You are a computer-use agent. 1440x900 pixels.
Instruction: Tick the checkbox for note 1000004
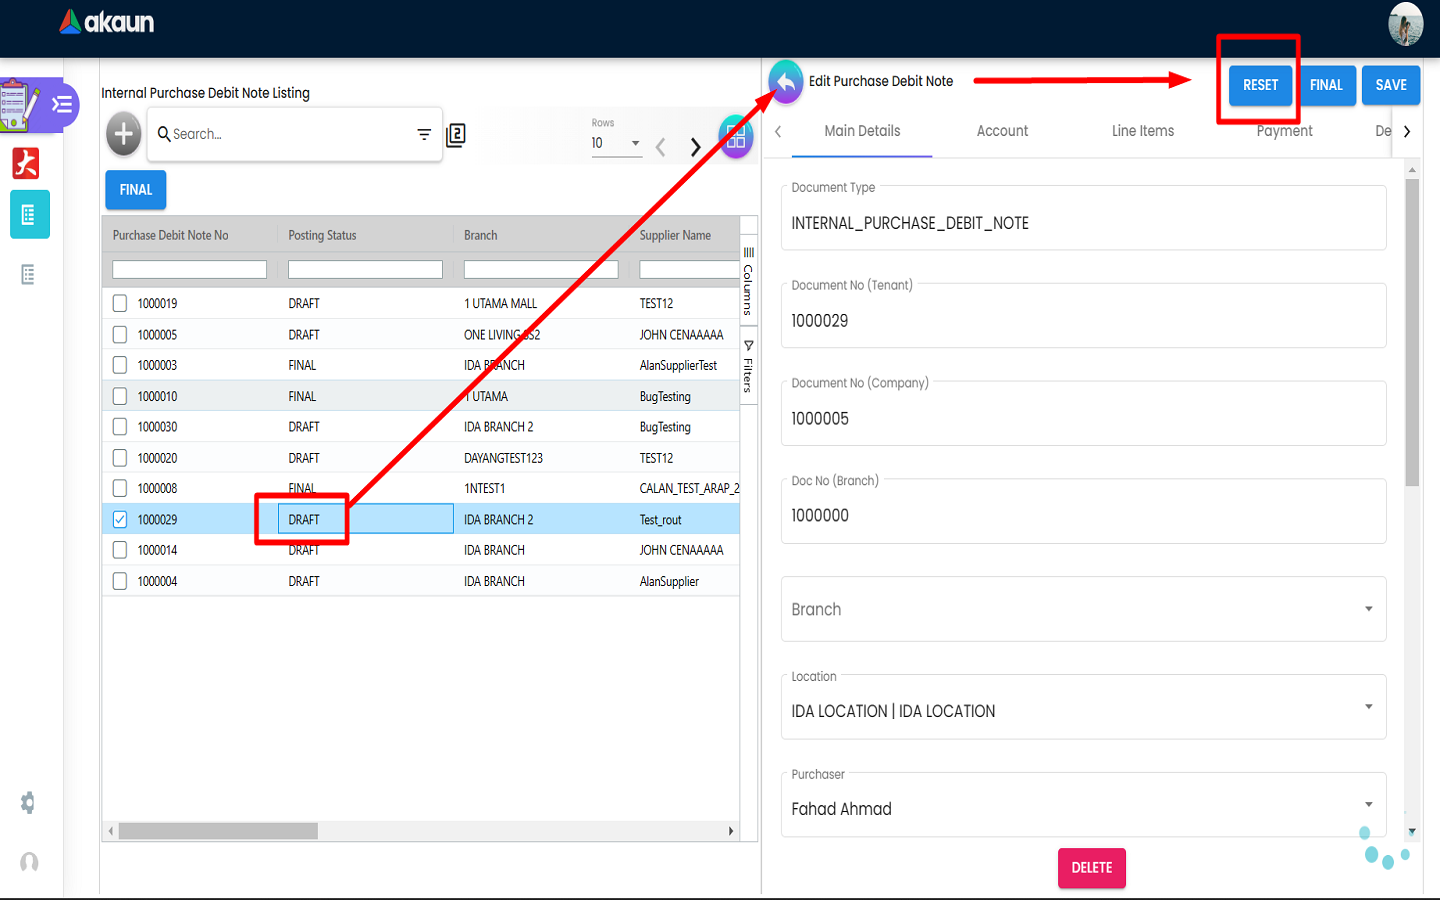120,581
